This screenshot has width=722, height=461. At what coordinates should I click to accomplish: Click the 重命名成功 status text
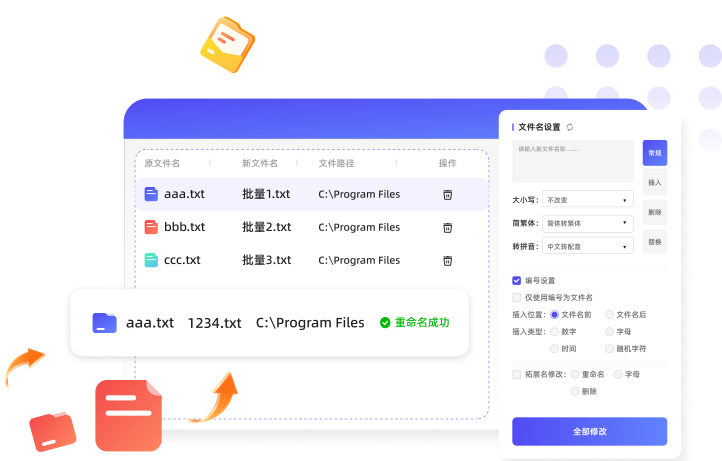pyautogui.click(x=422, y=322)
